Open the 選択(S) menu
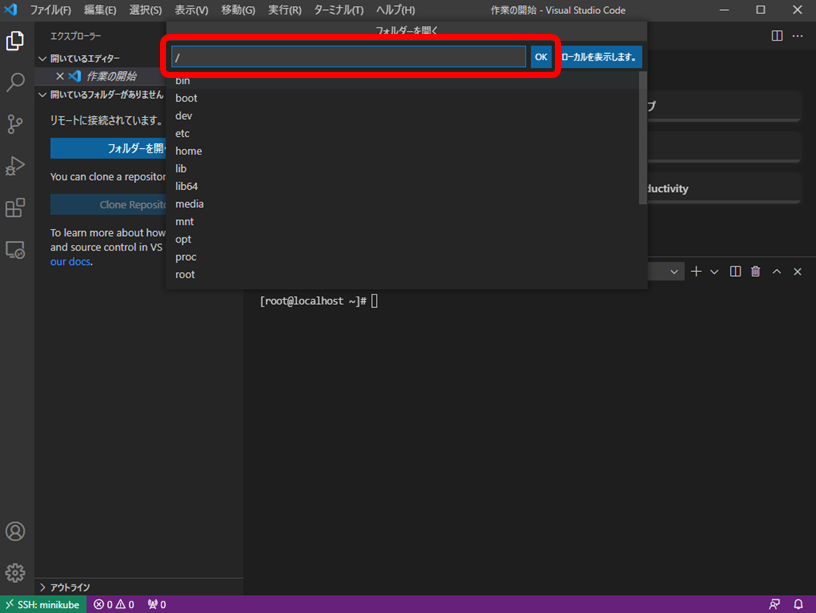Image resolution: width=816 pixels, height=613 pixels. 145,10
